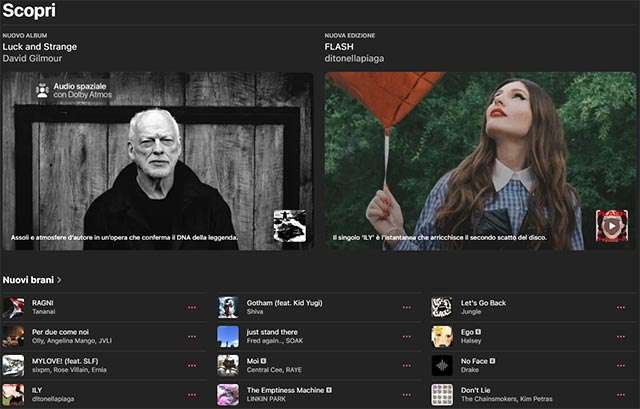Open the David Gilmour artist link
Viewport: 640px width, 409px height.
click(x=32, y=58)
